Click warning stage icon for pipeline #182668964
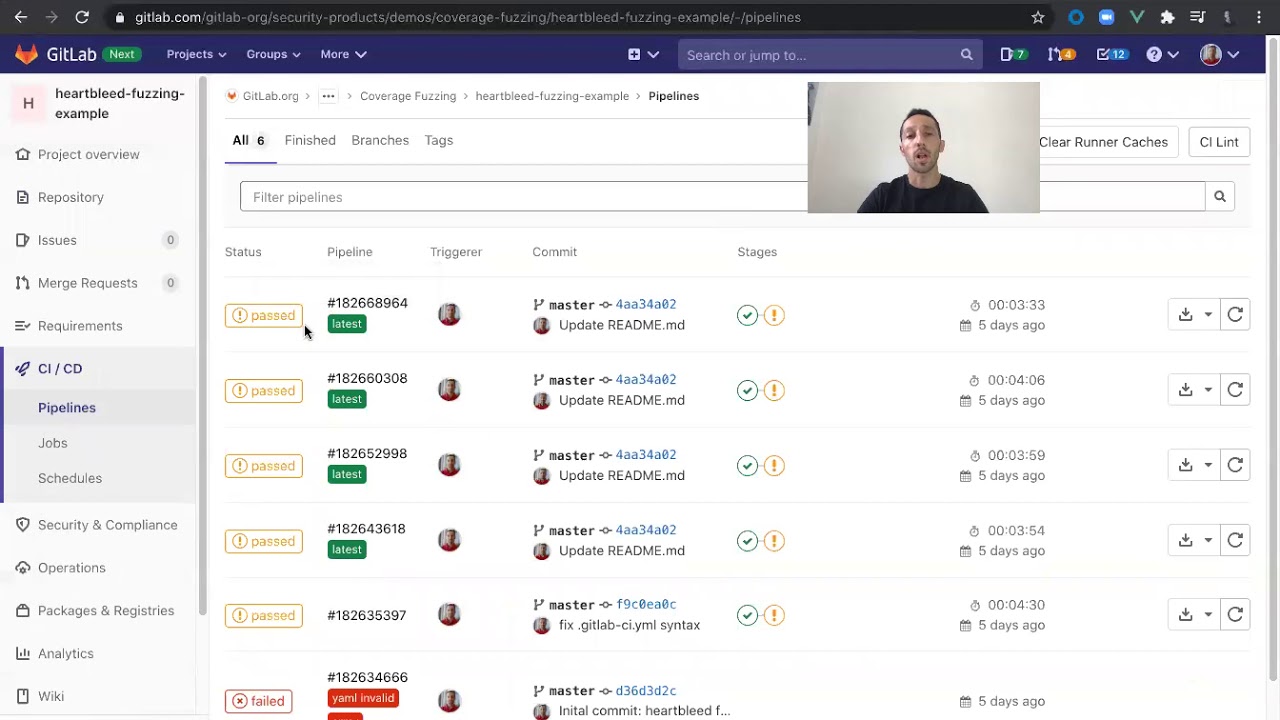 coord(774,315)
